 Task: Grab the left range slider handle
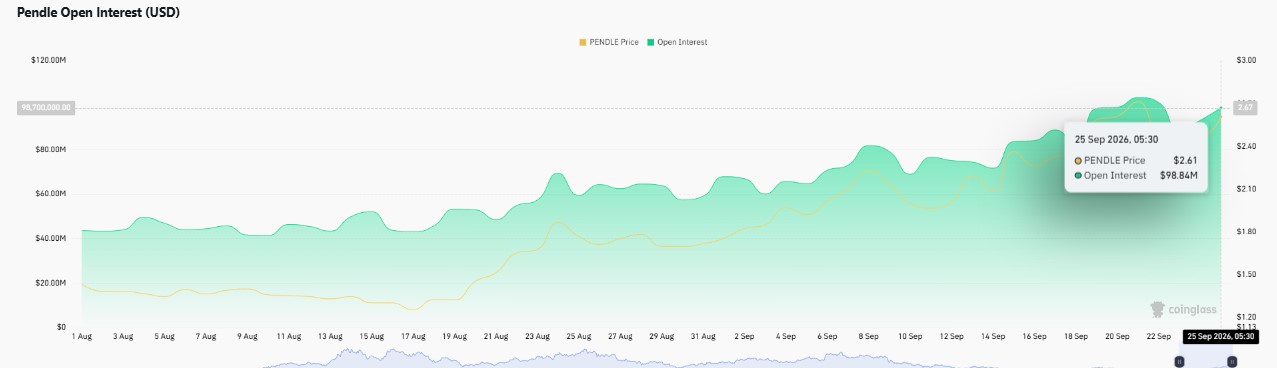tap(1179, 361)
